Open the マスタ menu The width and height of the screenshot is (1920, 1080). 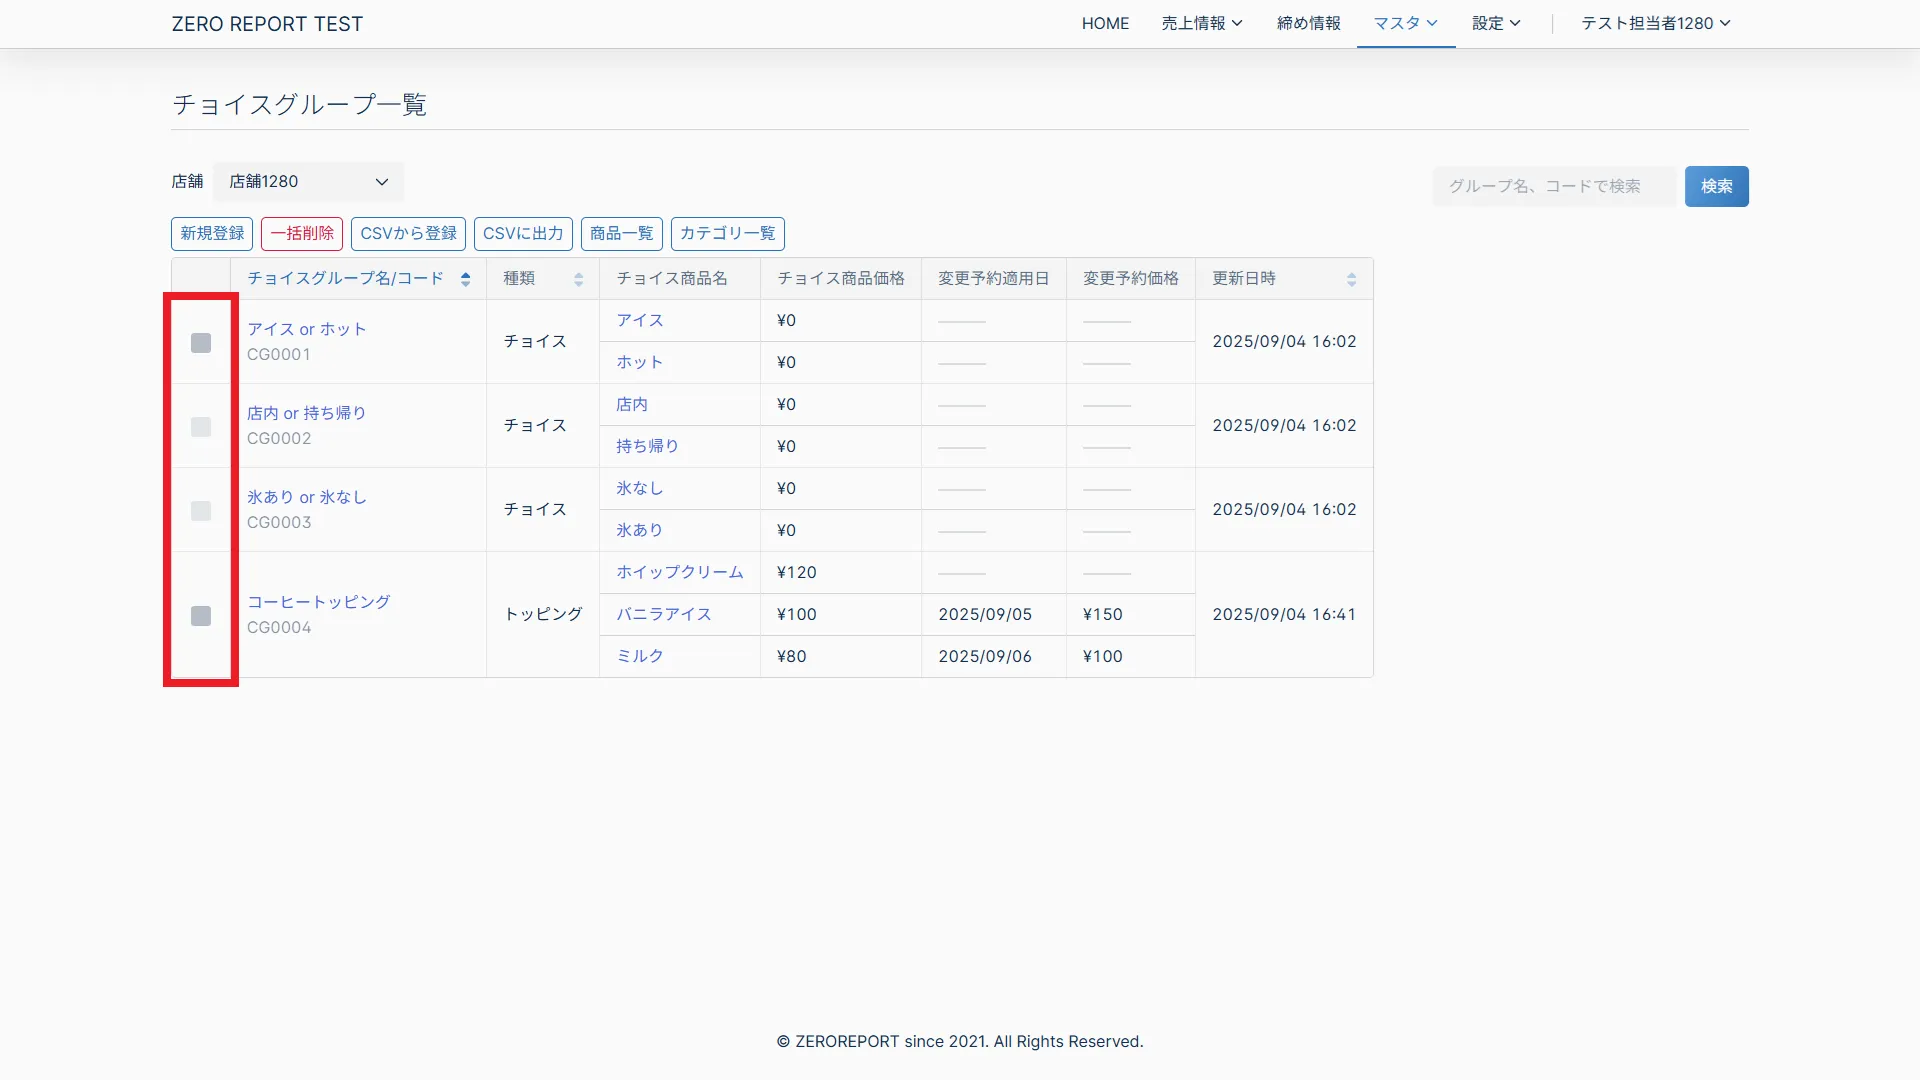point(1405,23)
